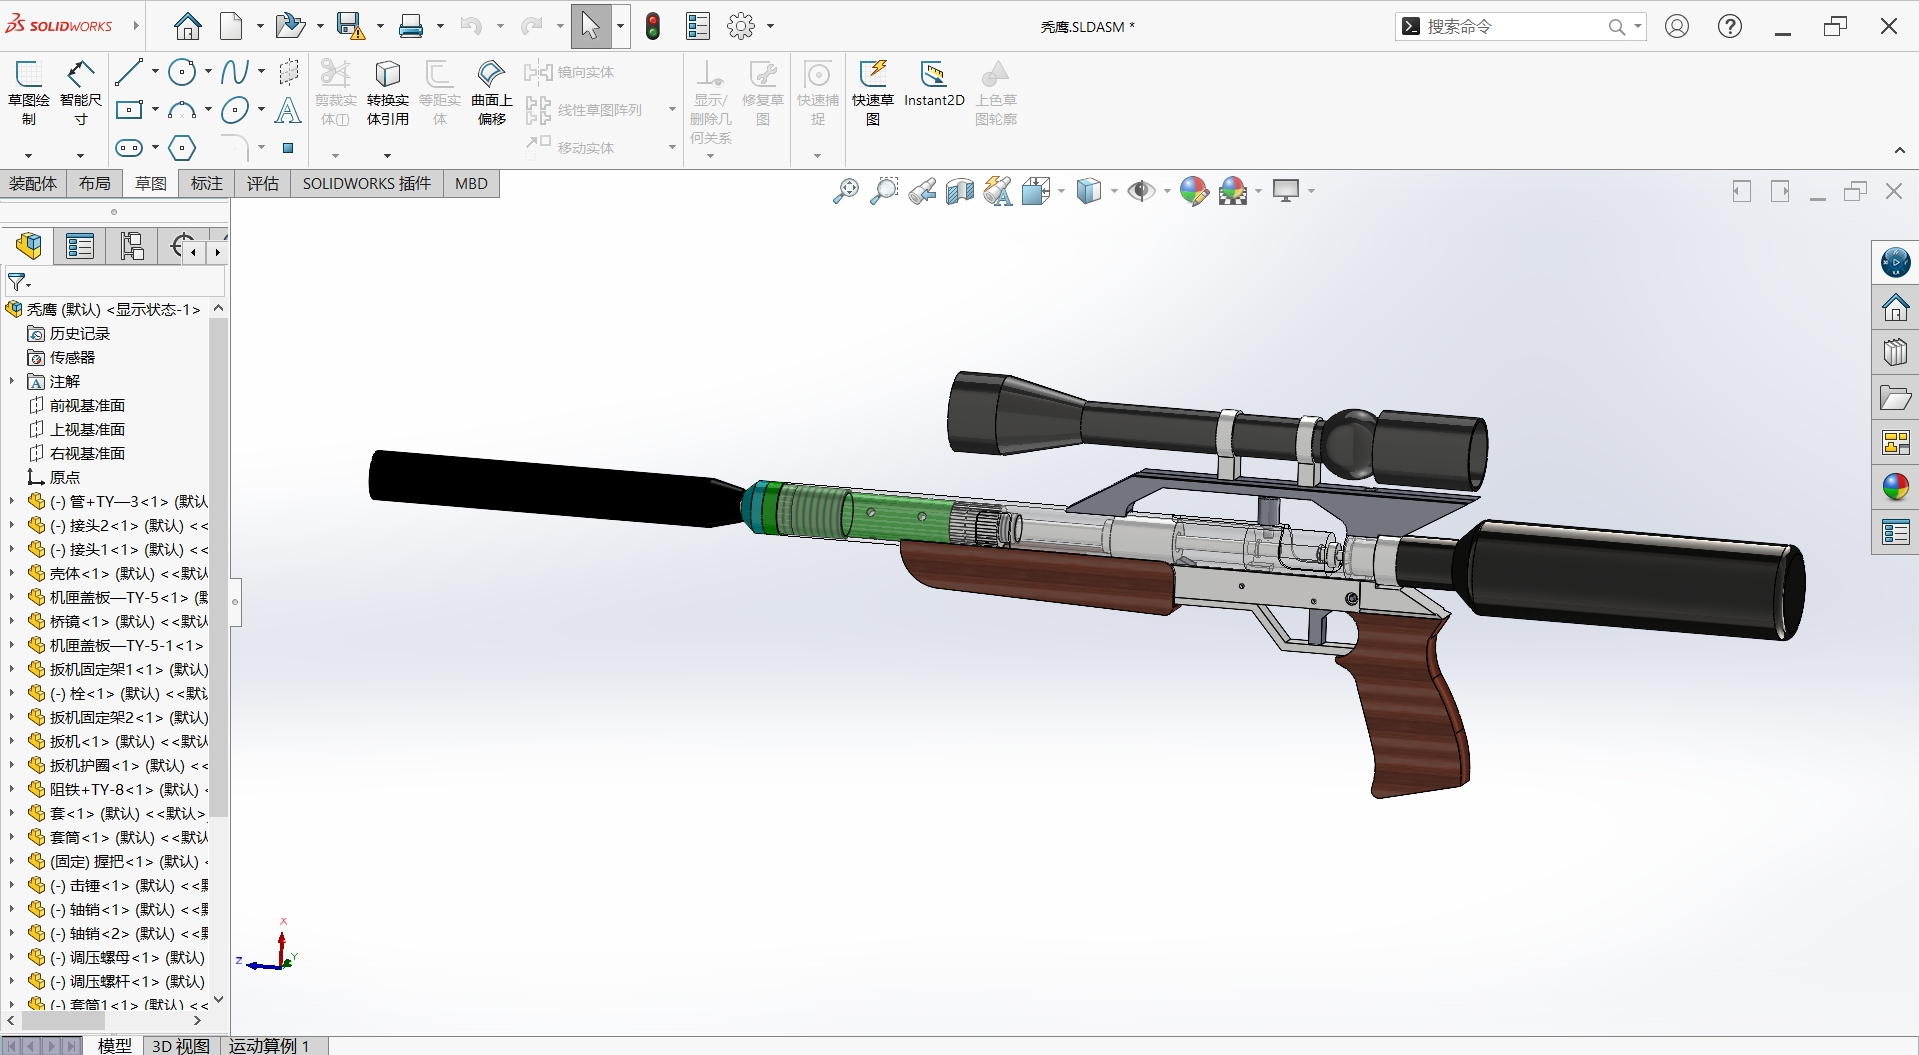Select the PropertyManager tab
Viewport: 1919px width, 1055px height.
point(80,246)
